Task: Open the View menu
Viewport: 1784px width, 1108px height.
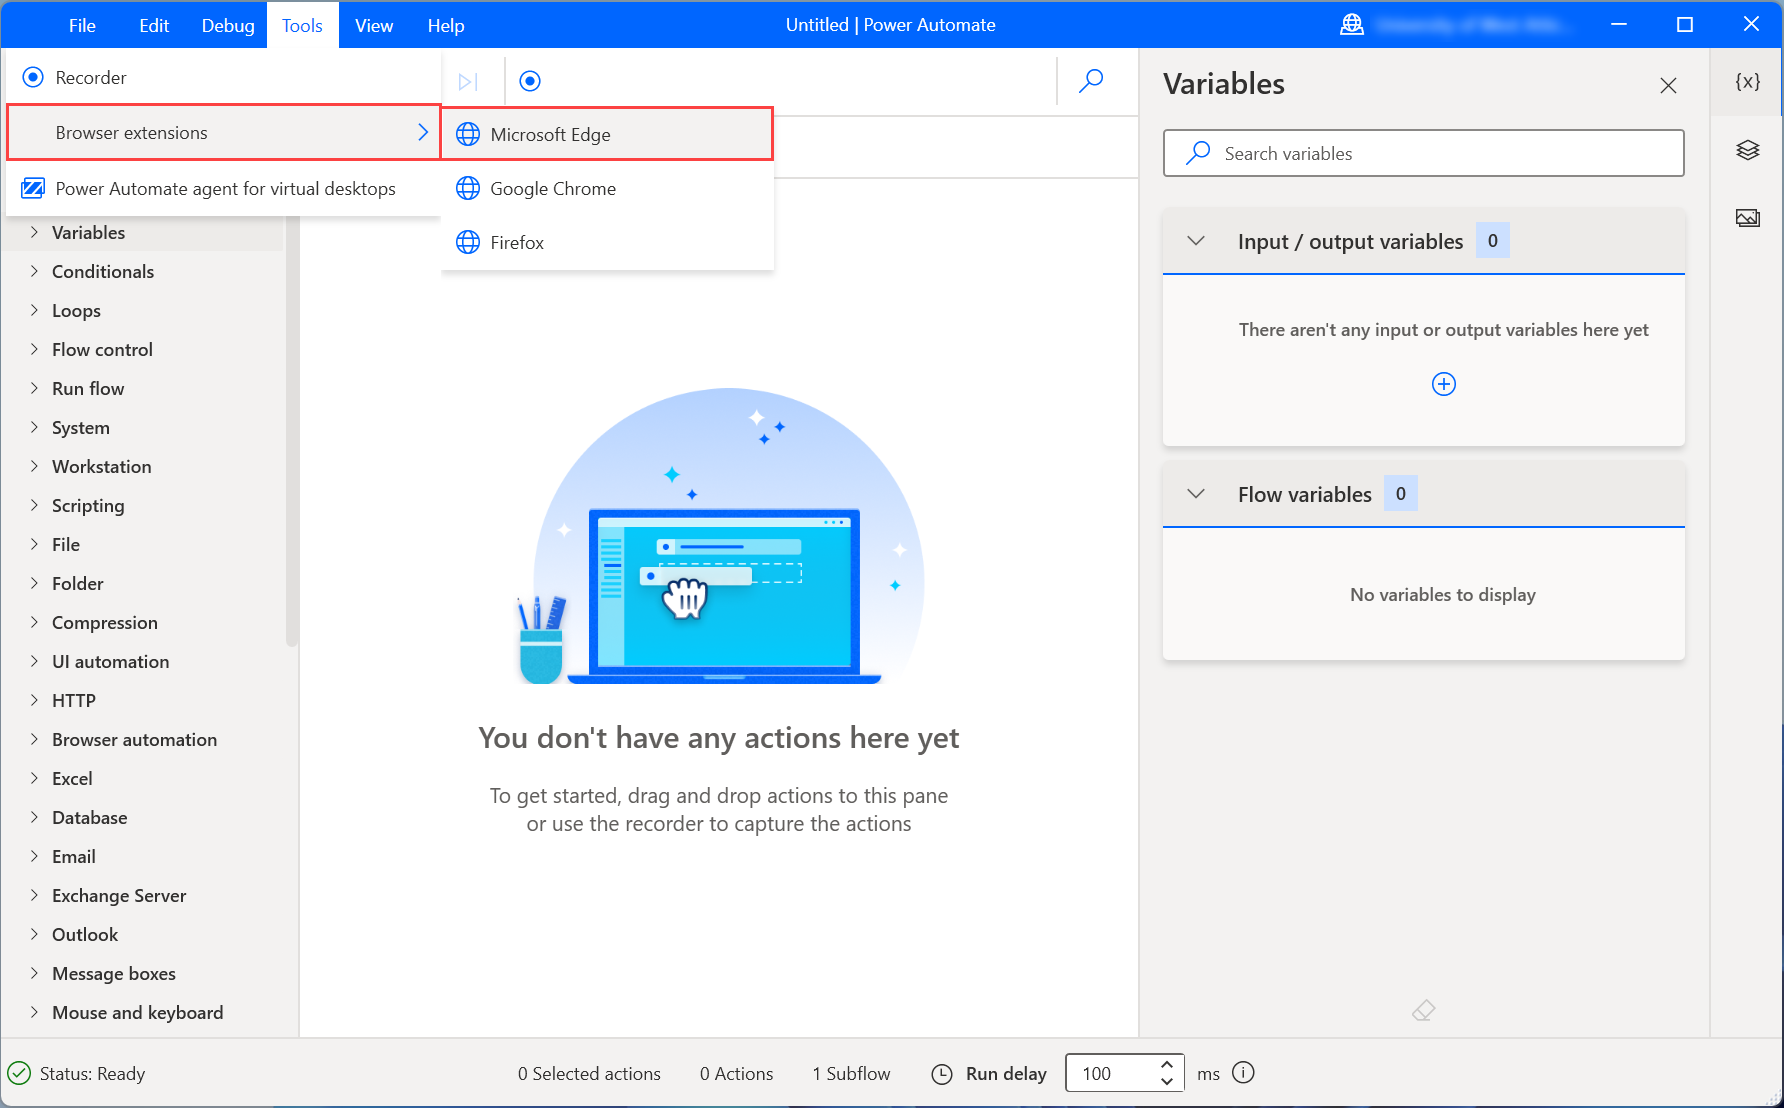Action: coord(374,25)
